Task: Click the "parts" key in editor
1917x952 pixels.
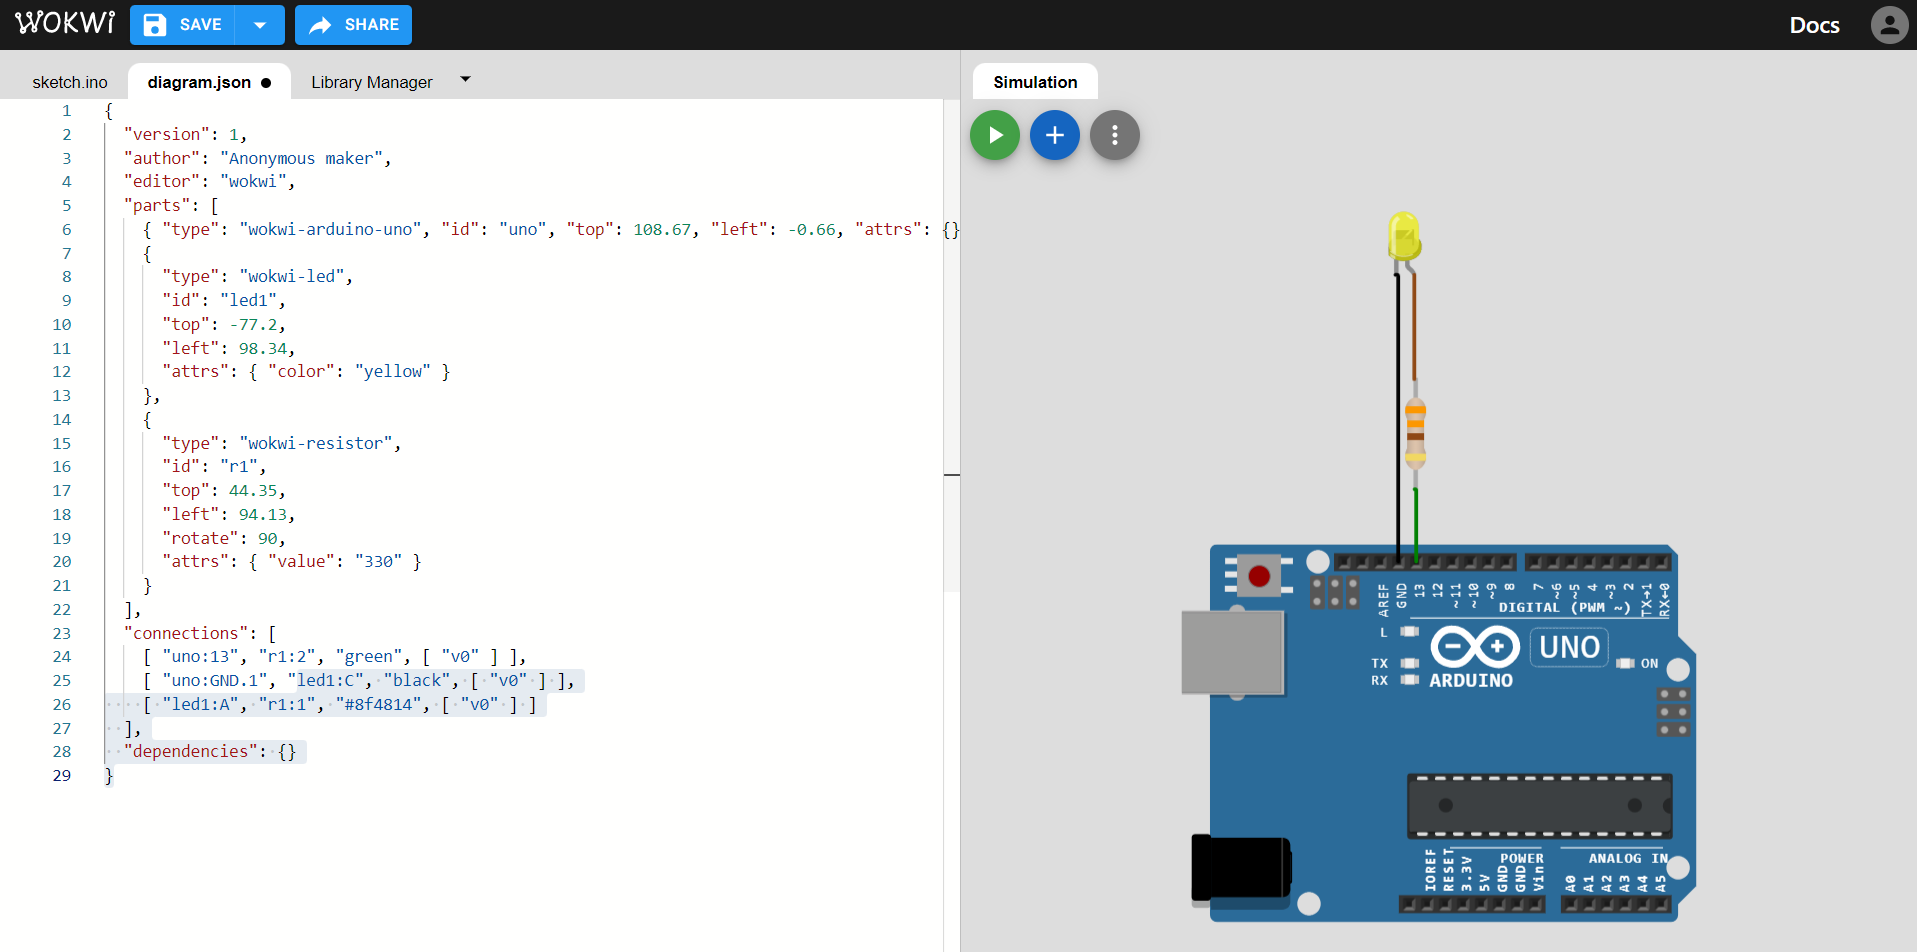Action: point(157,205)
